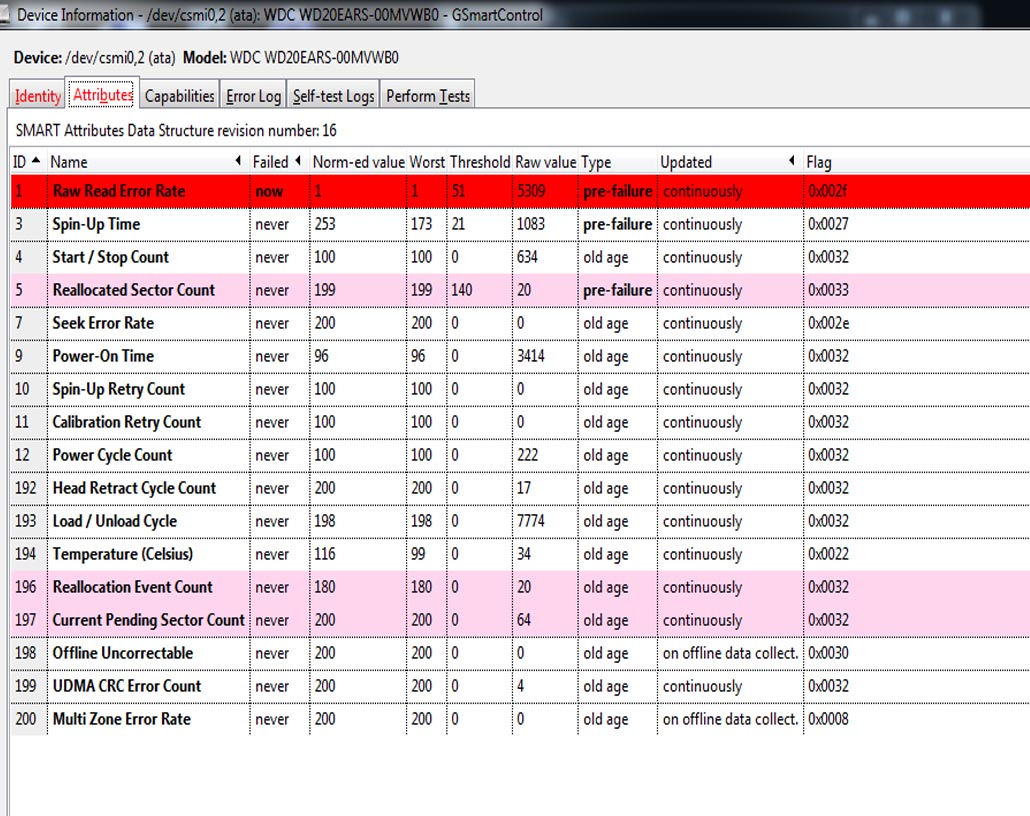
Task: Click the GSmartControl window title bar
Action: tap(515, 14)
